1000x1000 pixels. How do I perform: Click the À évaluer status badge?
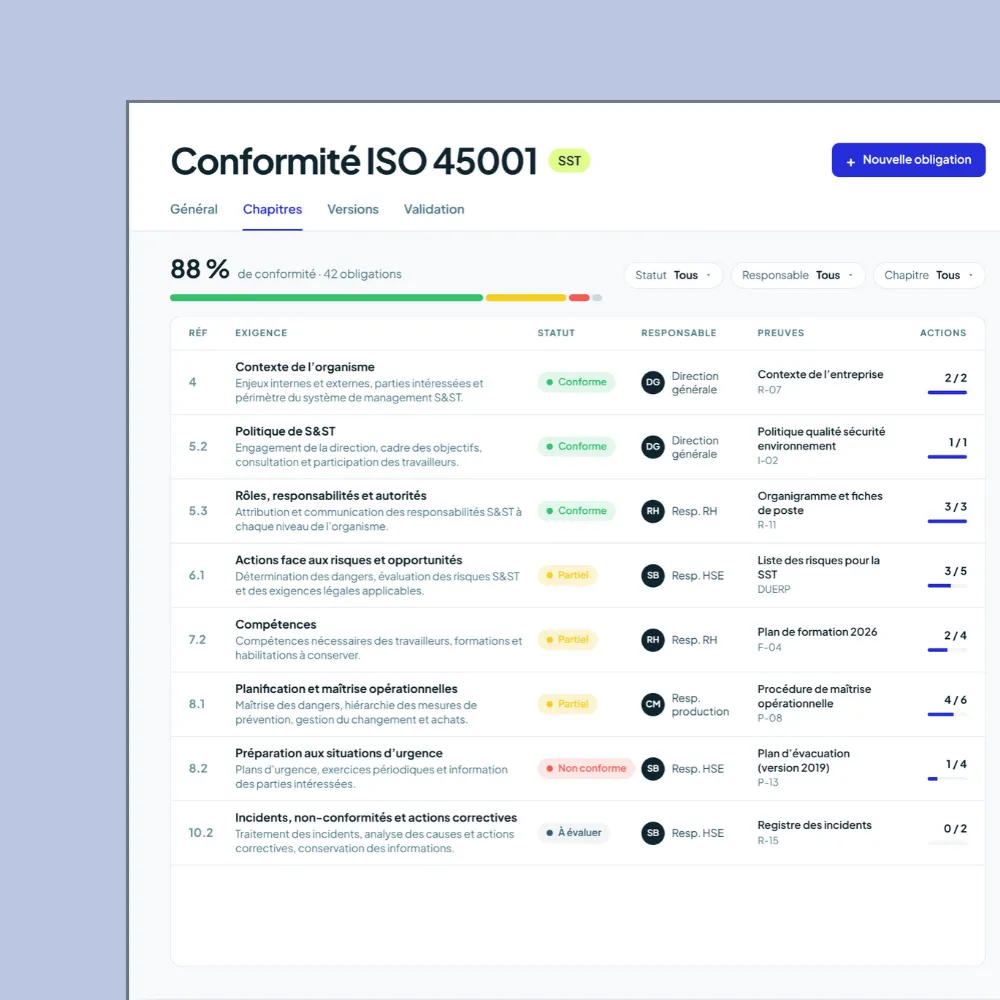[x=573, y=833]
